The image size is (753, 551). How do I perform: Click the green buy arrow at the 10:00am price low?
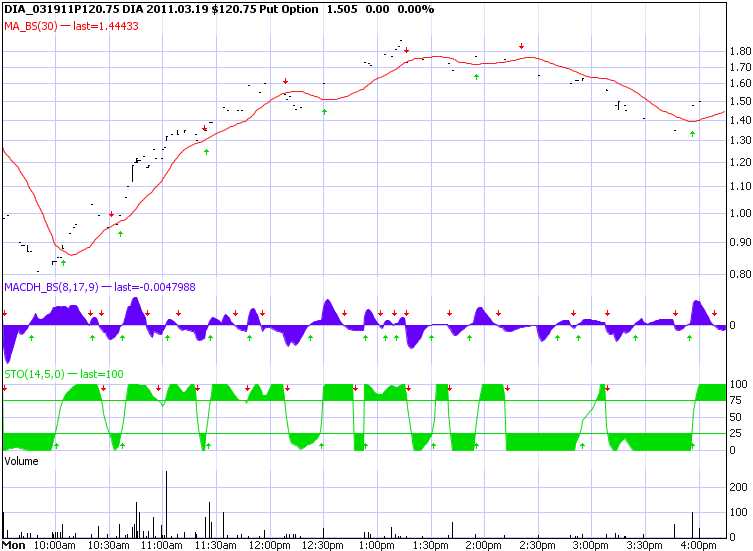pos(63,262)
